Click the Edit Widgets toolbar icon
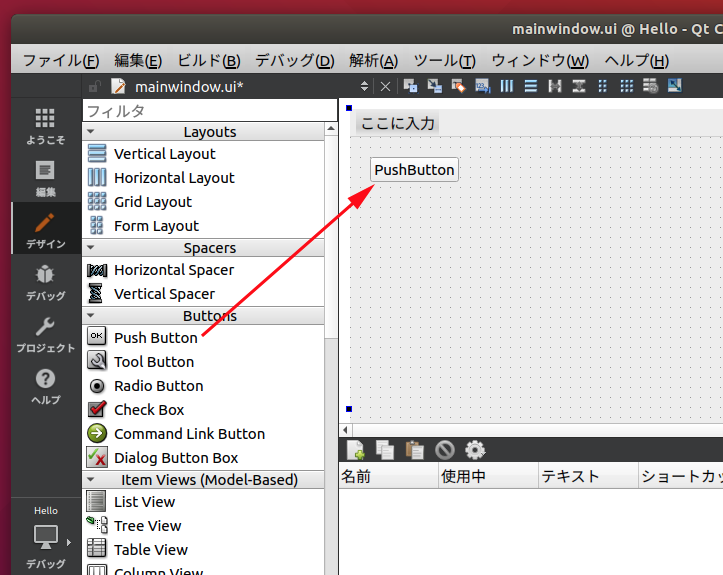The width and height of the screenshot is (723, 575). click(410, 86)
